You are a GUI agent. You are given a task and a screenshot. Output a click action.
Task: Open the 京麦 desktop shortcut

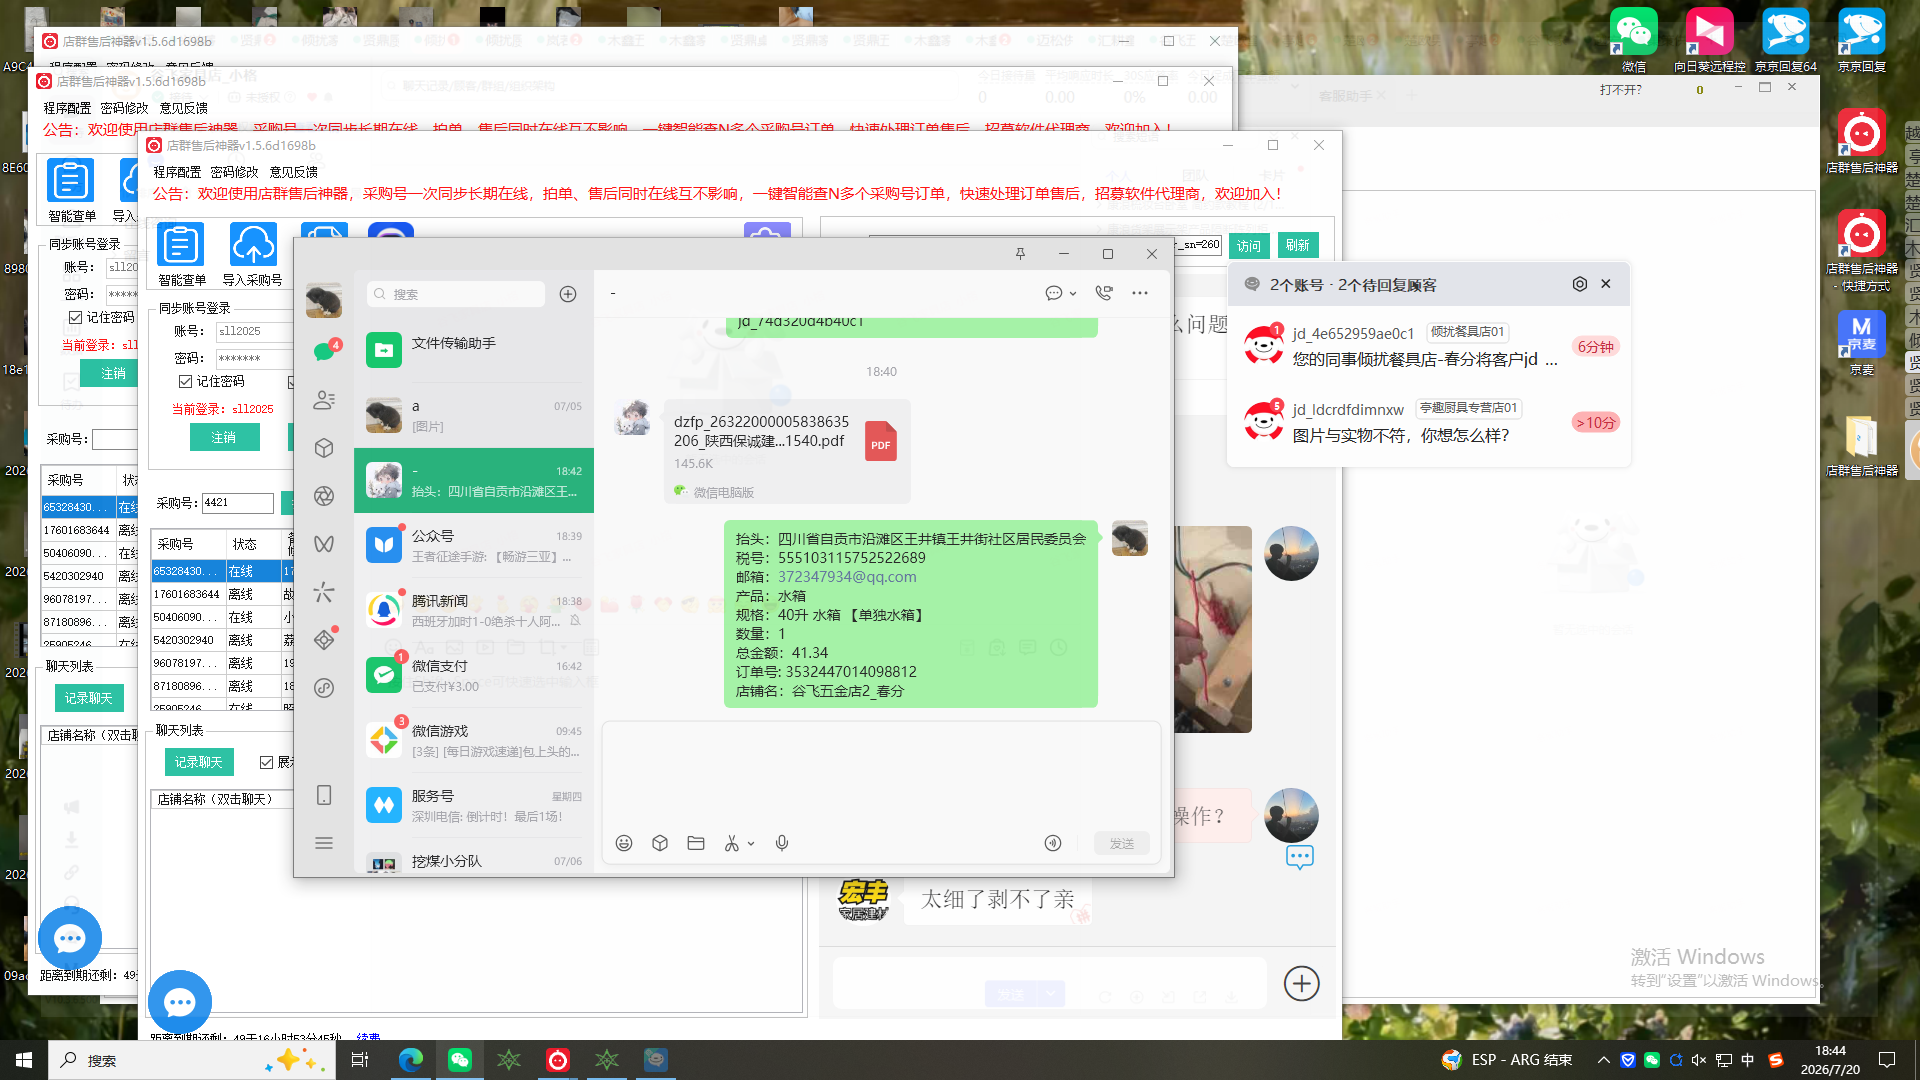[x=1861, y=342]
